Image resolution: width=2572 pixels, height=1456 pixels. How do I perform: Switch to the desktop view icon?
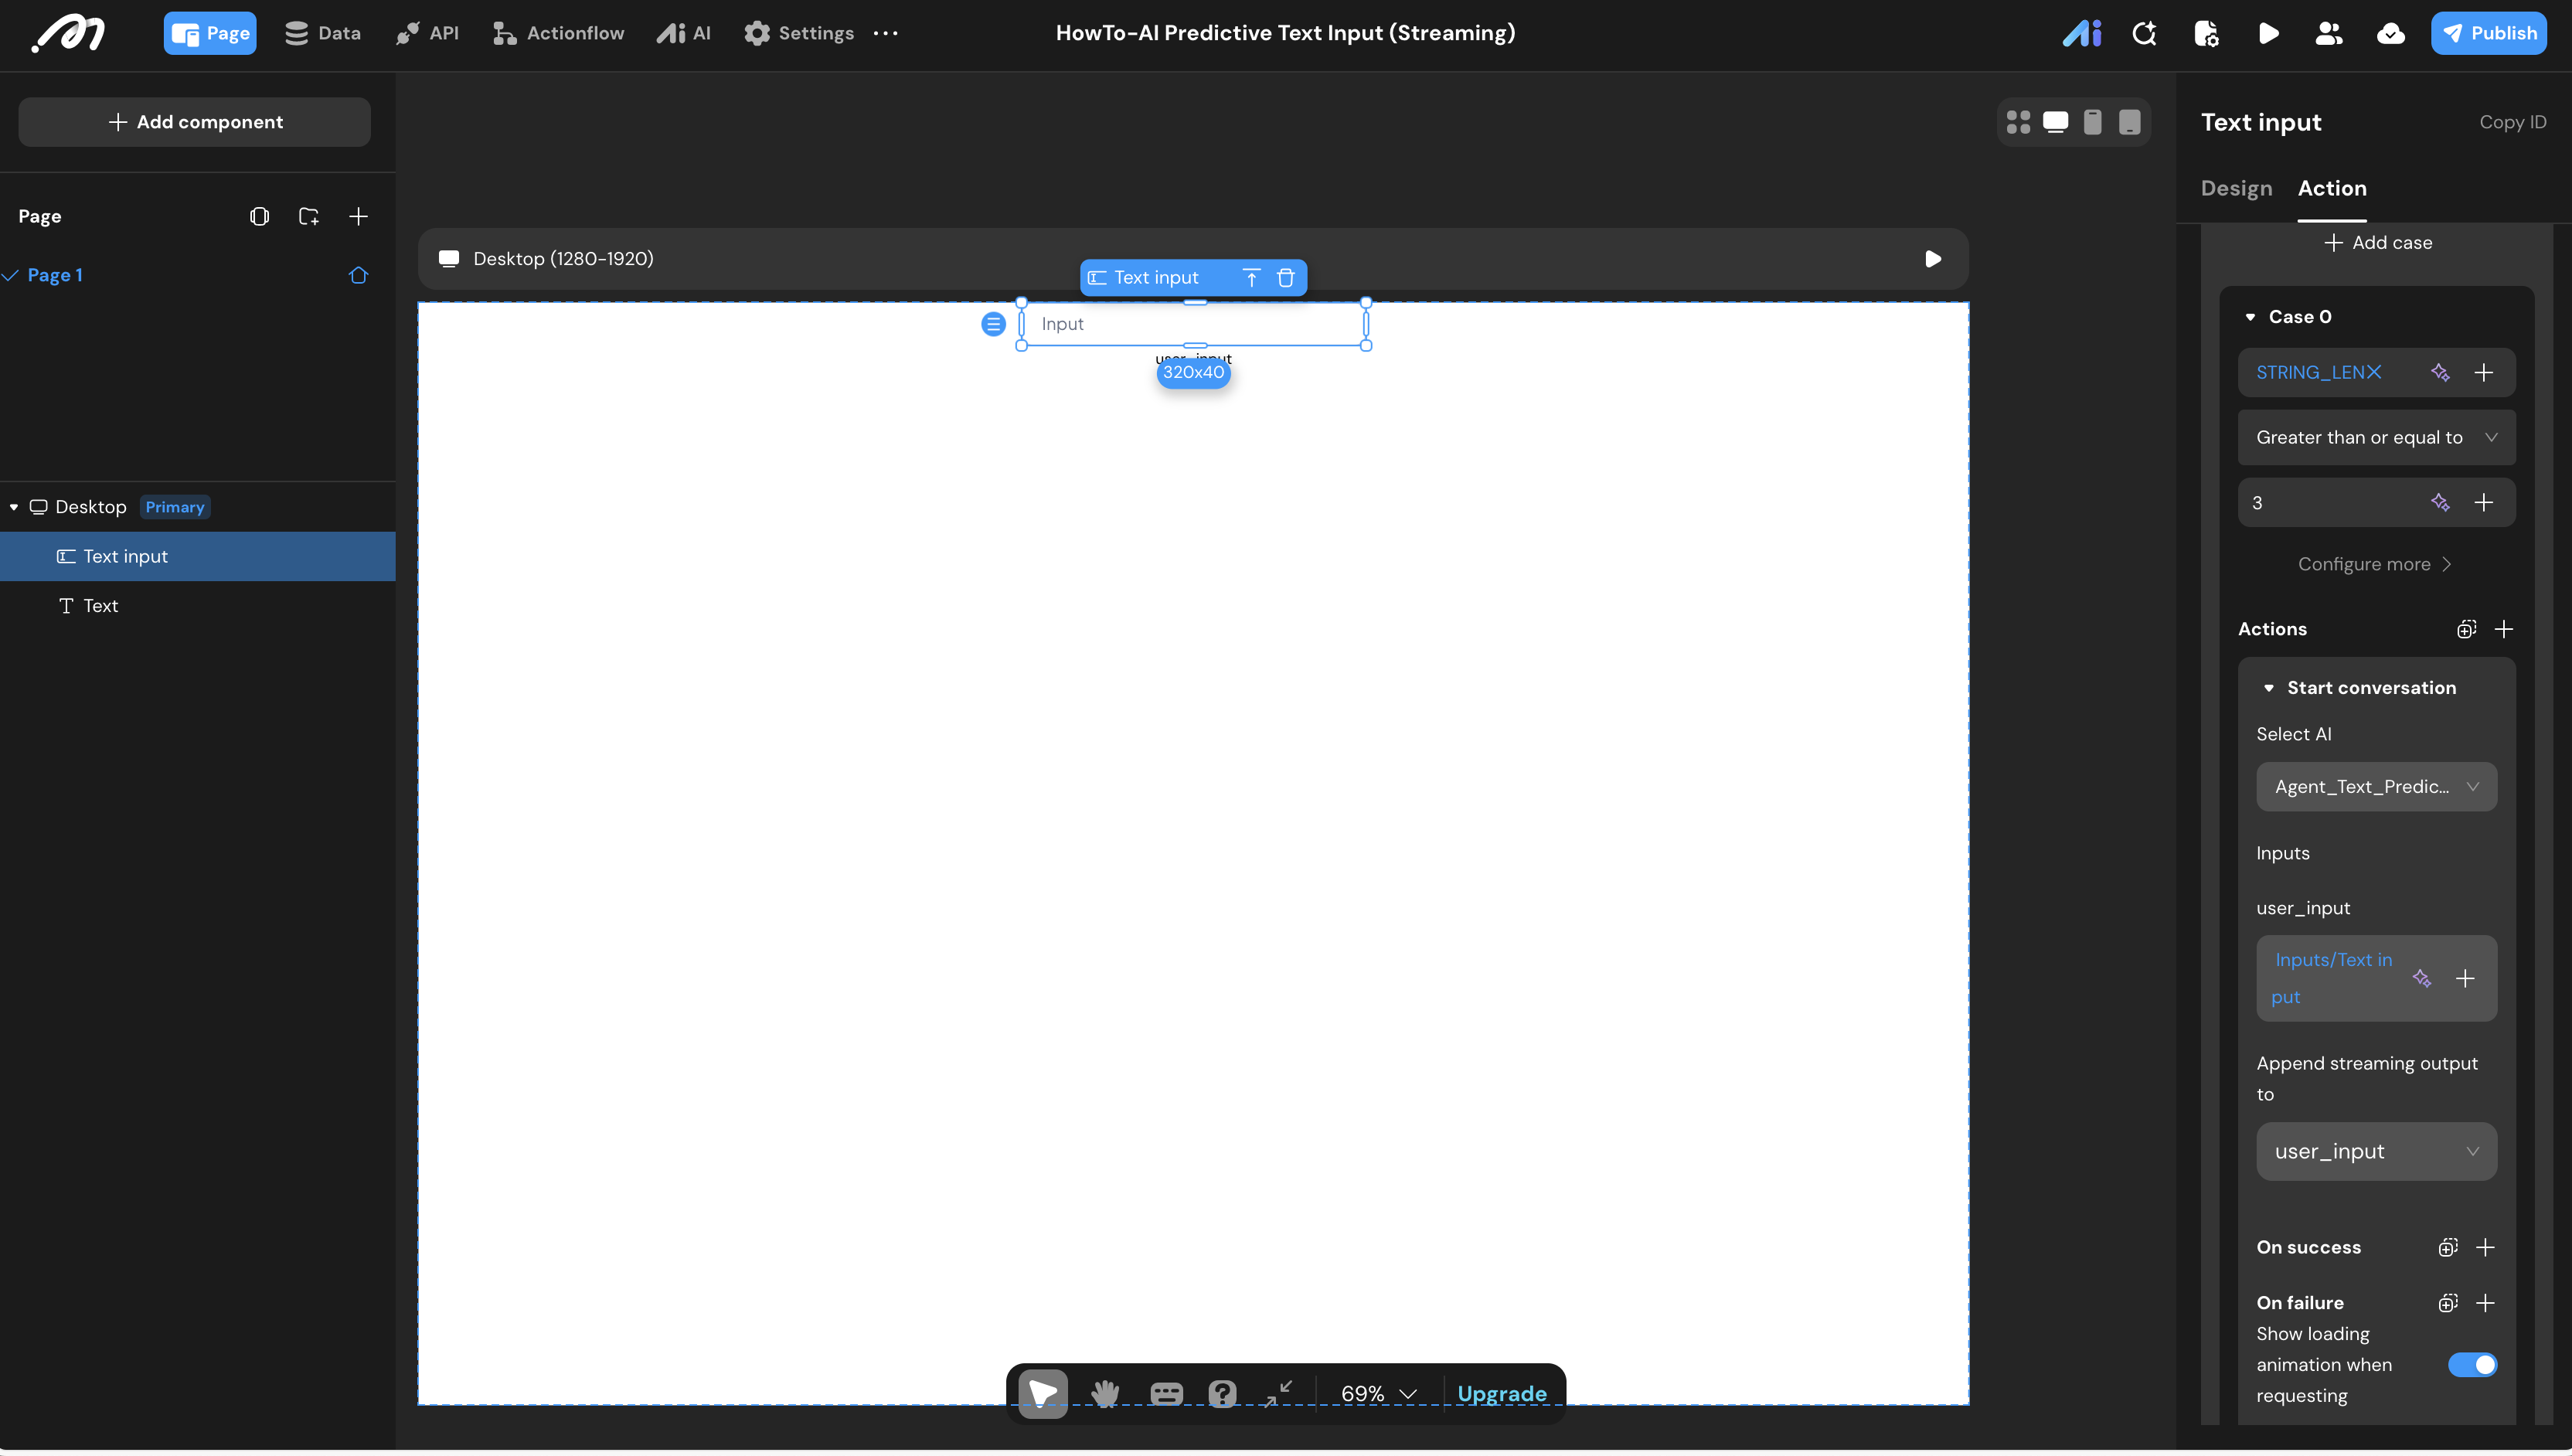2055,122
